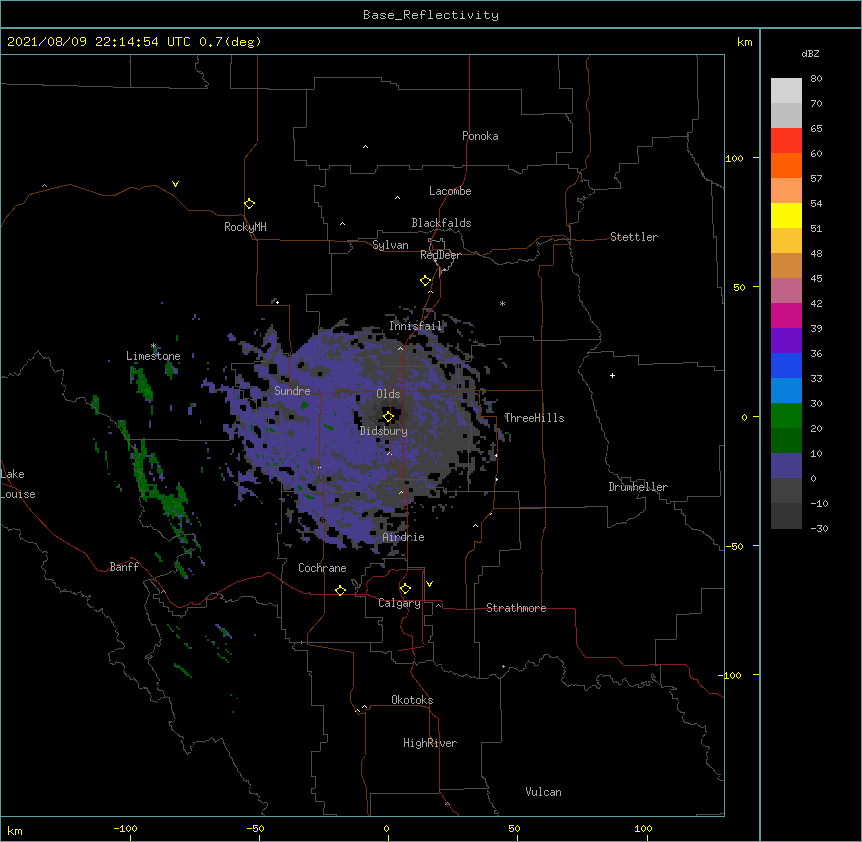Click the yellow diamond marker below the RedDeer label
Viewport: 862px width, 842px height.
[x=425, y=281]
